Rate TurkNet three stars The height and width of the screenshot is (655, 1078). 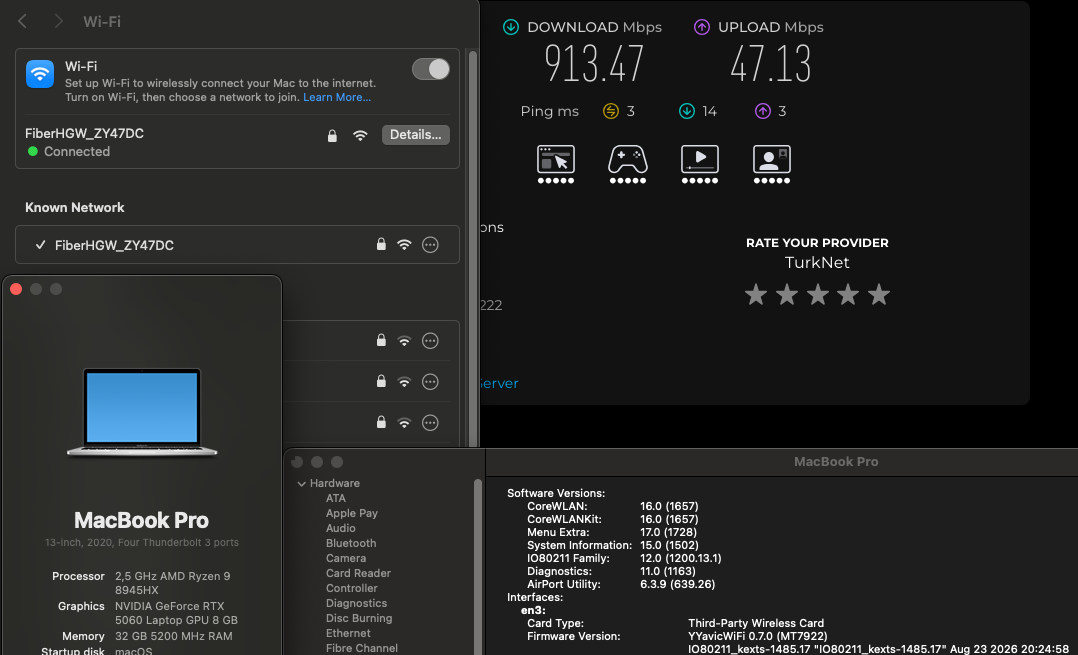[x=817, y=295]
